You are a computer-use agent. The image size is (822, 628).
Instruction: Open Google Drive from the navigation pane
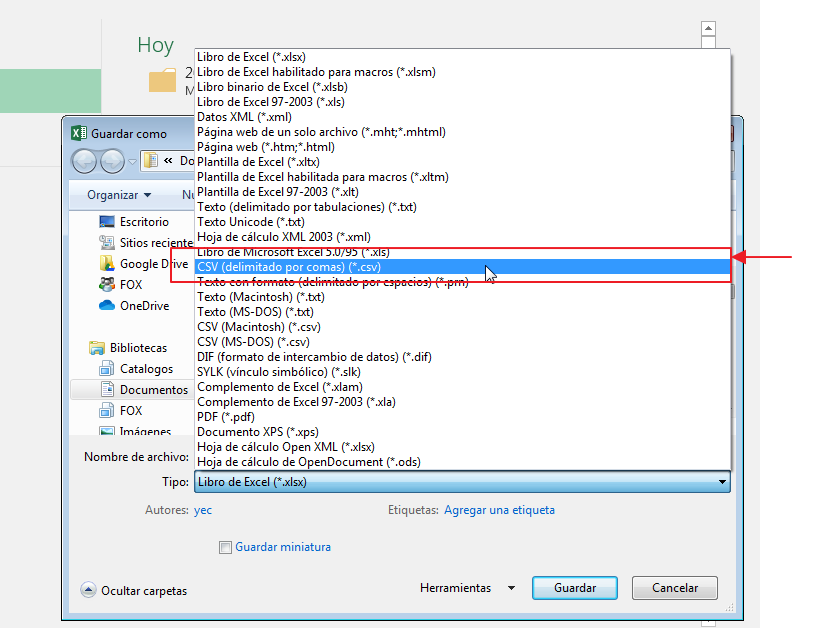coord(107,264)
